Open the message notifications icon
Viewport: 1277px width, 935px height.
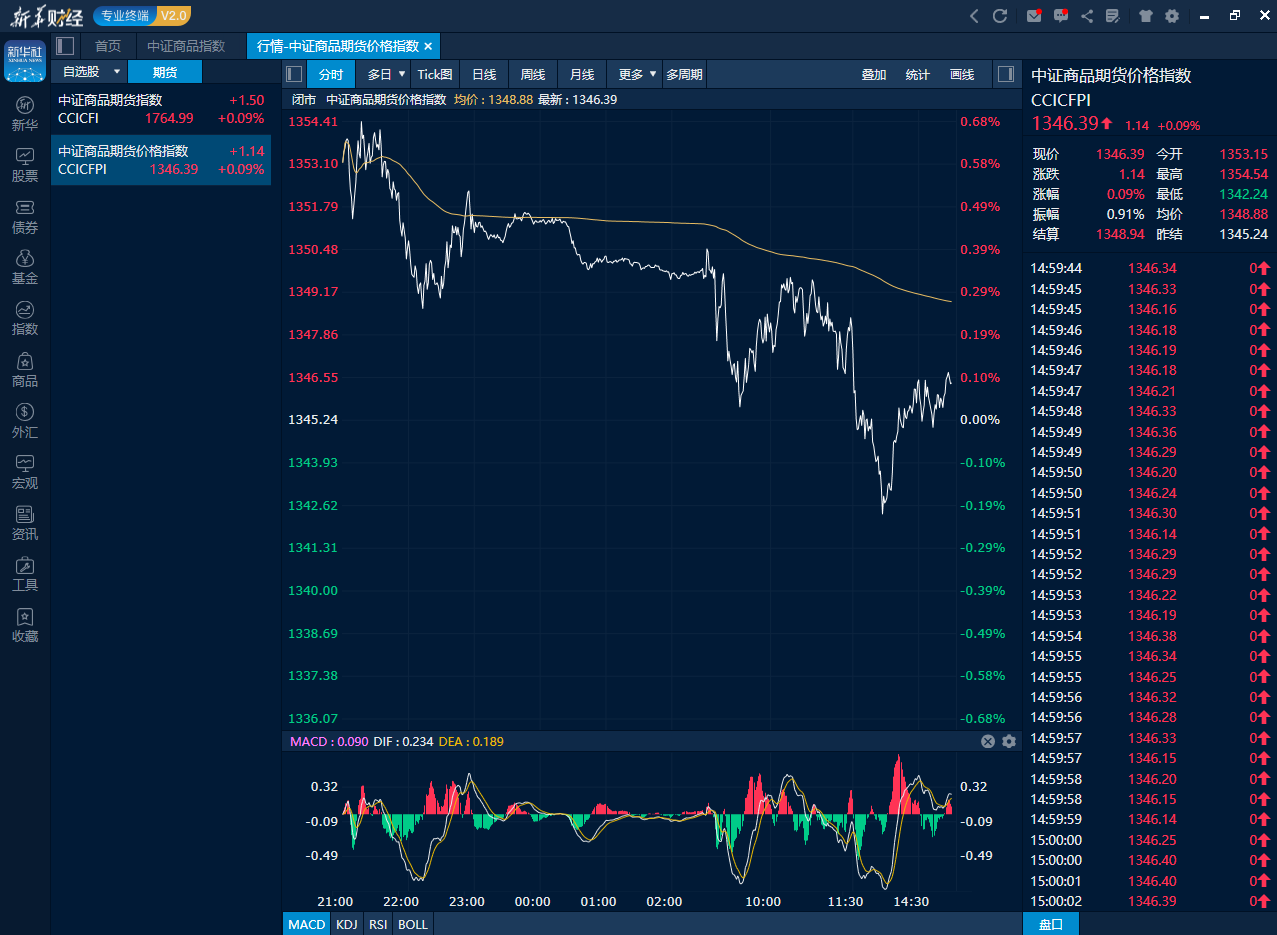coord(1060,15)
